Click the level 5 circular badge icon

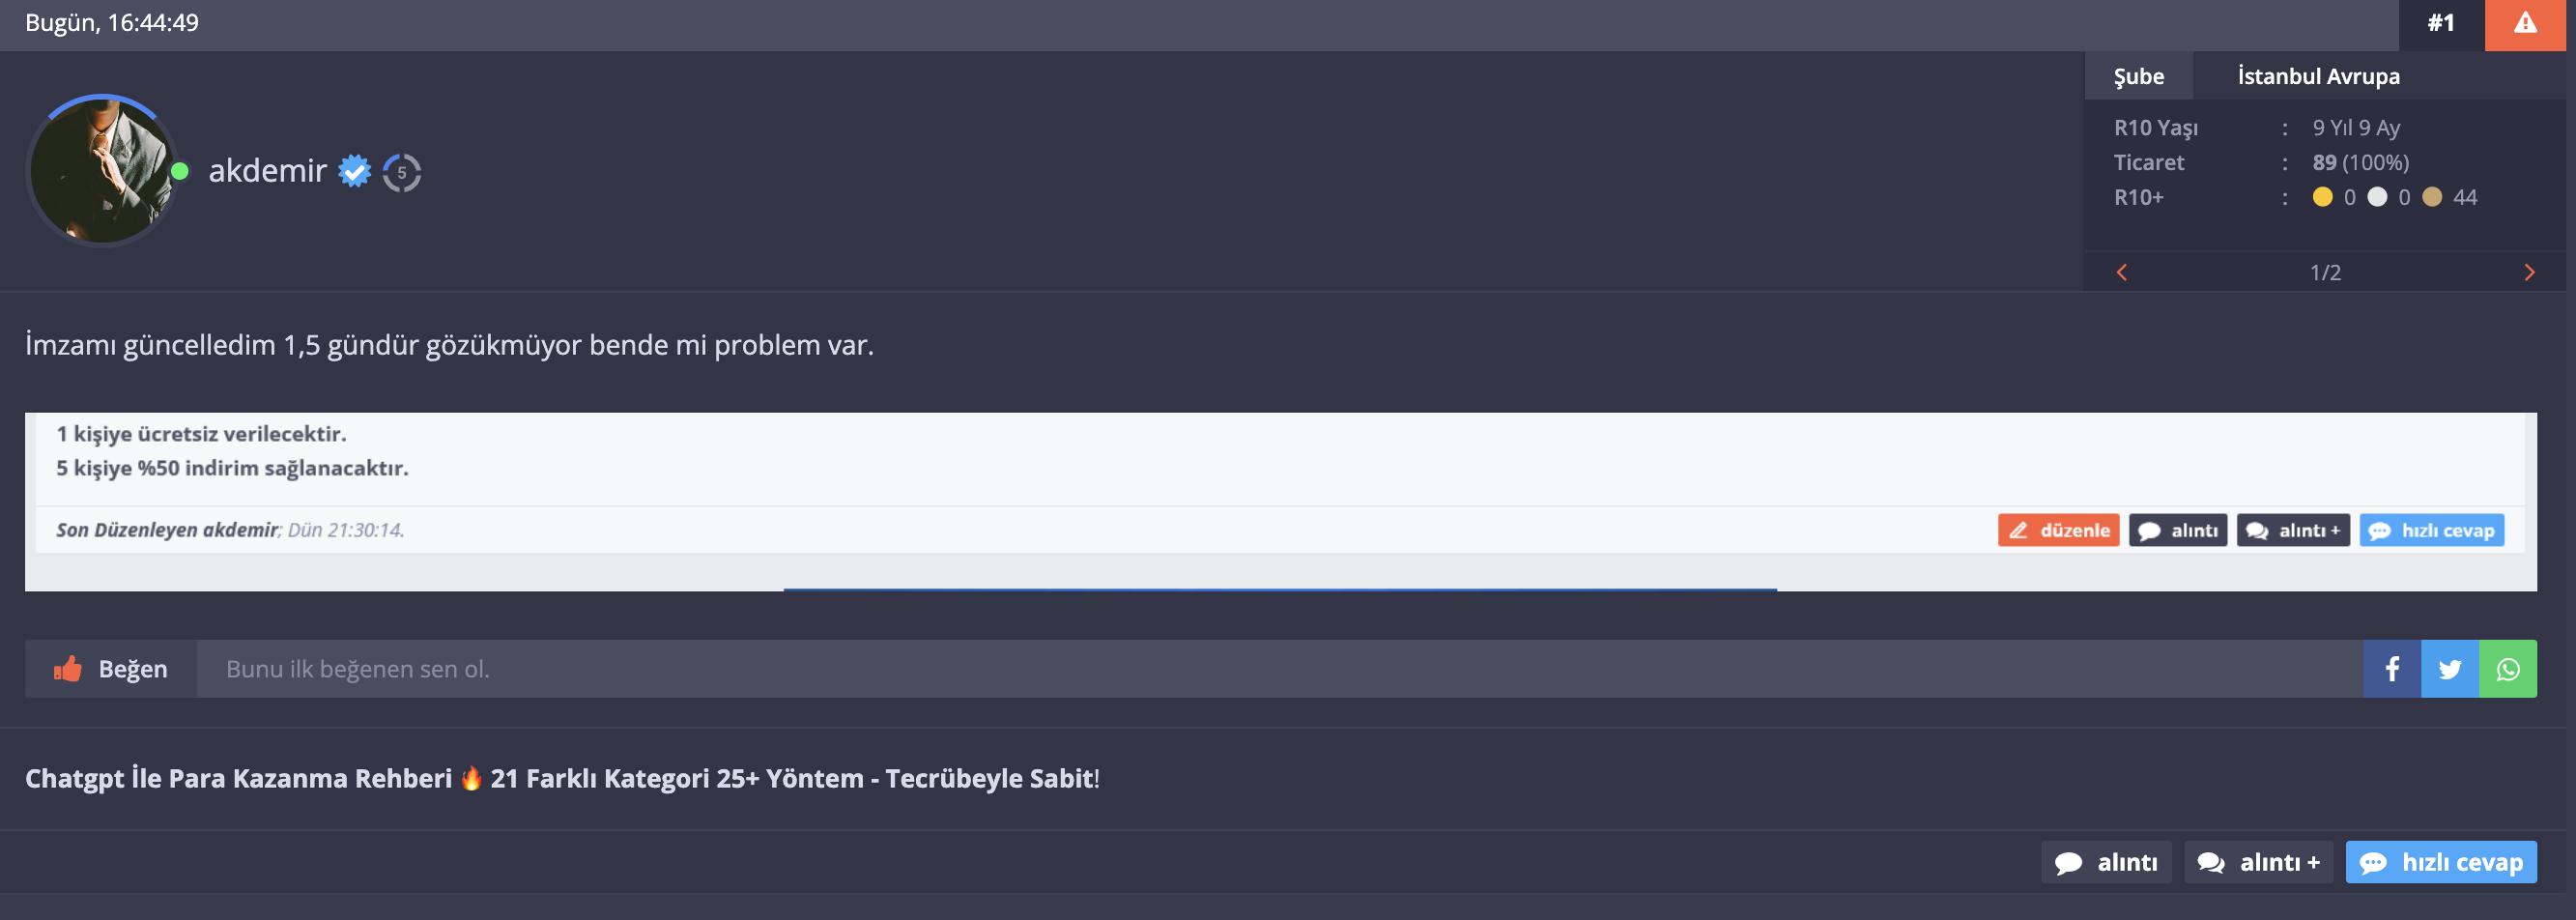(x=402, y=172)
